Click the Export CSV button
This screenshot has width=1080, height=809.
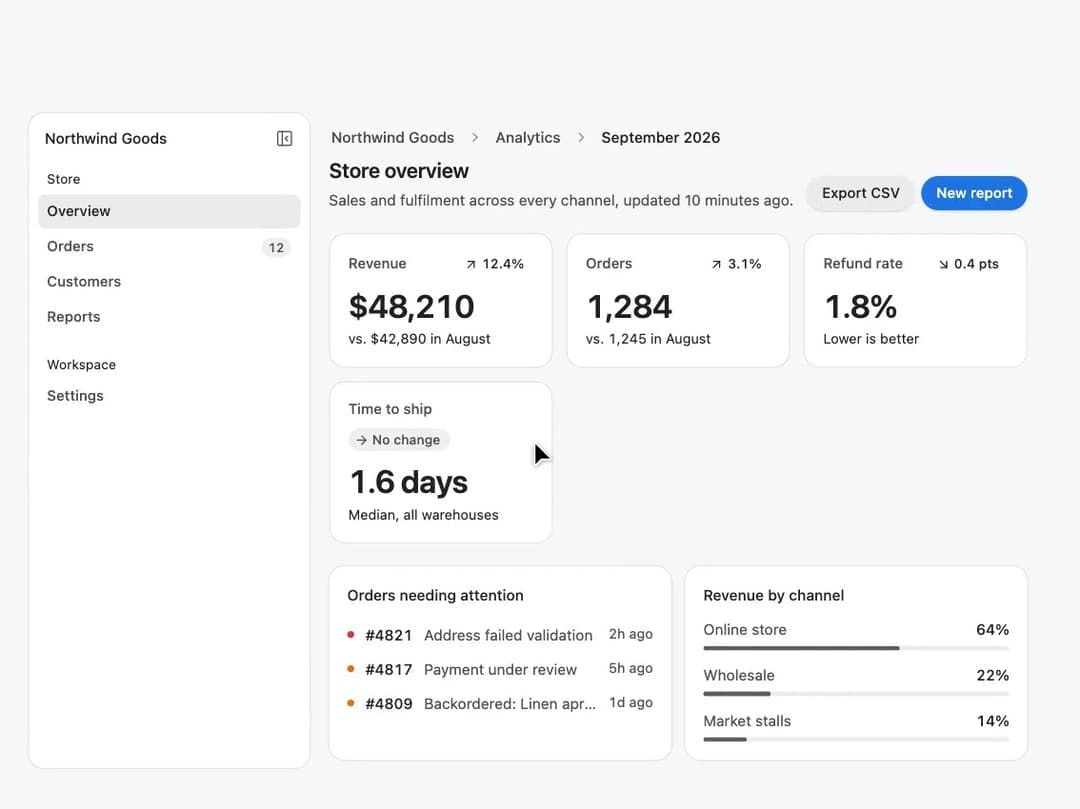point(860,193)
